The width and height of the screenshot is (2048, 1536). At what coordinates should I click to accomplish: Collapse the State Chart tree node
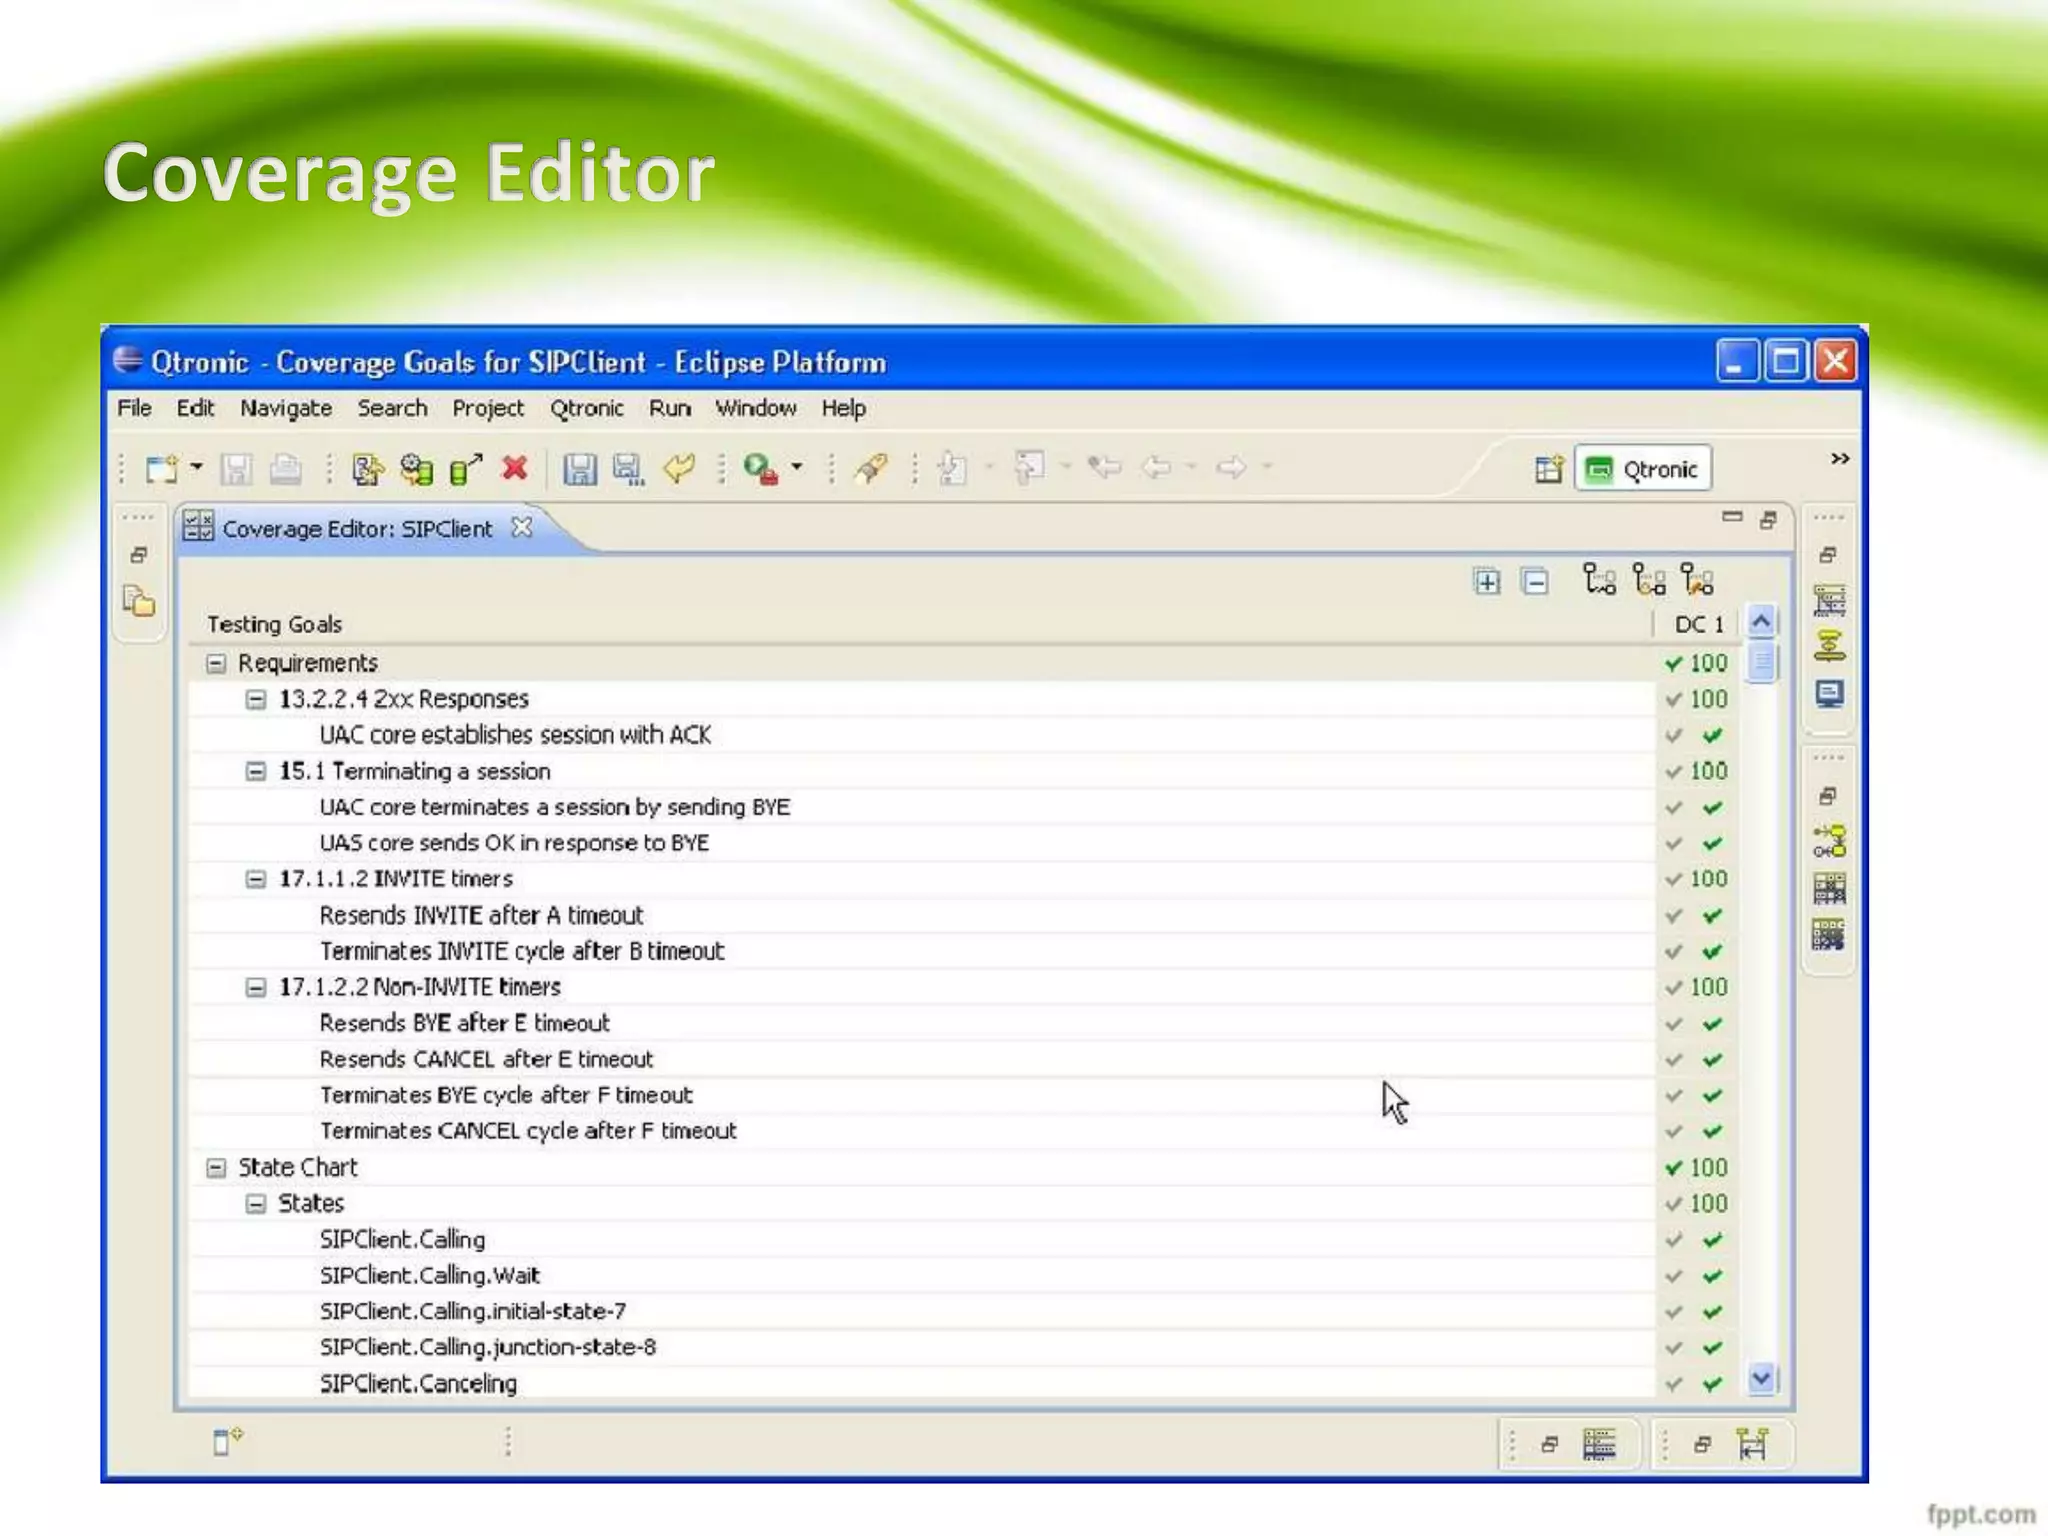[216, 1167]
